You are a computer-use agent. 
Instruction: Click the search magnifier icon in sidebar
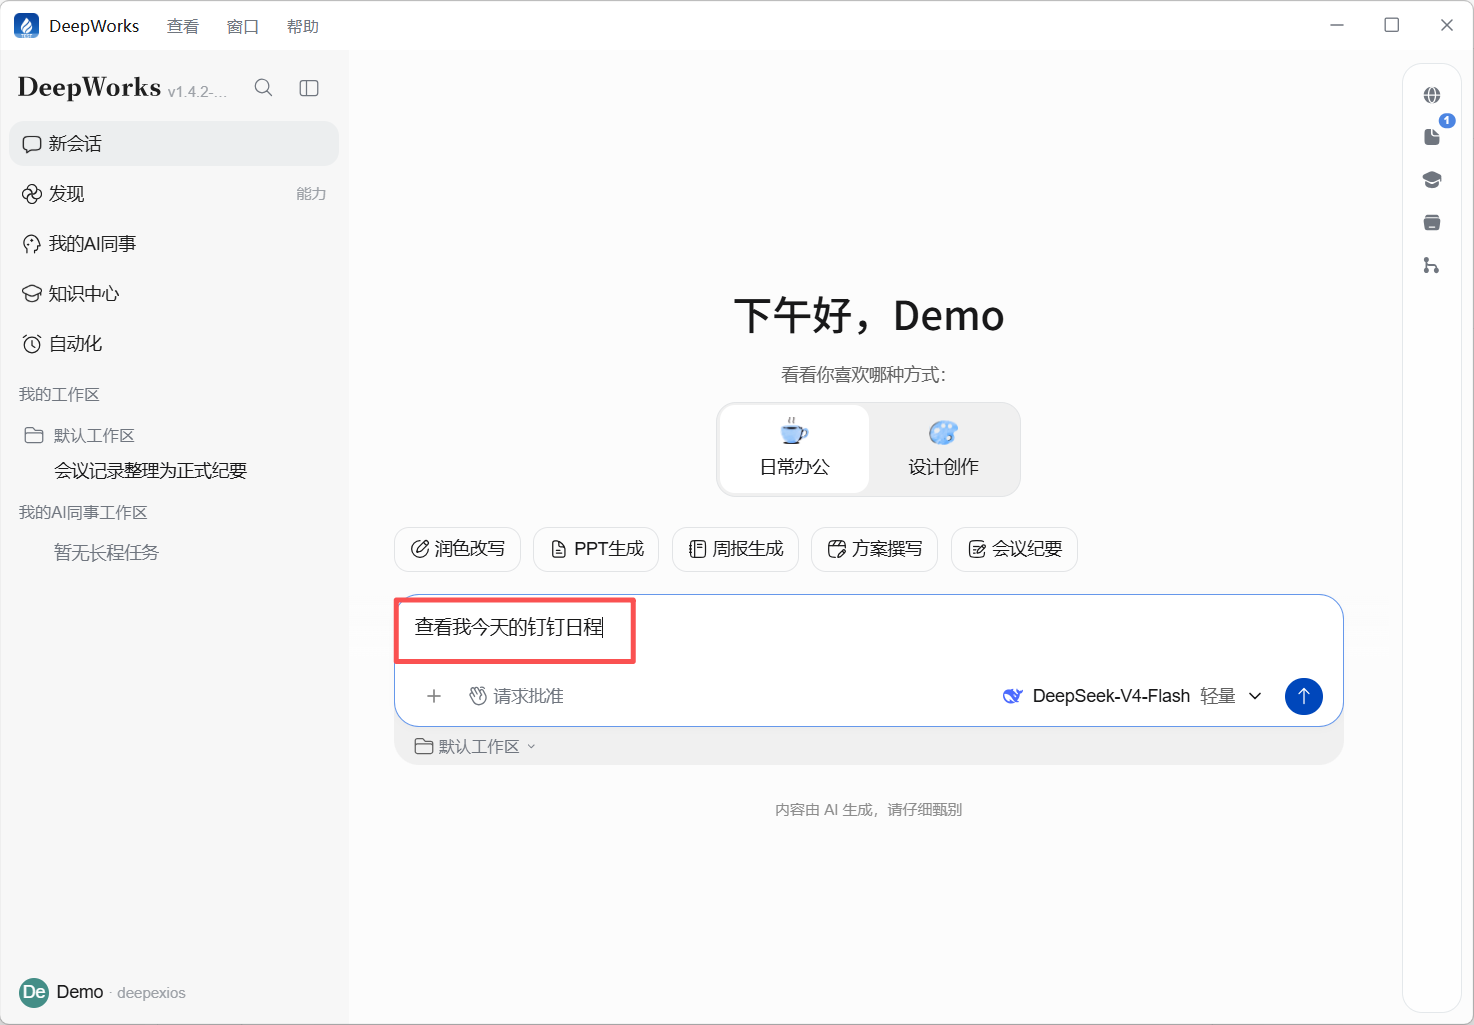pyautogui.click(x=263, y=88)
